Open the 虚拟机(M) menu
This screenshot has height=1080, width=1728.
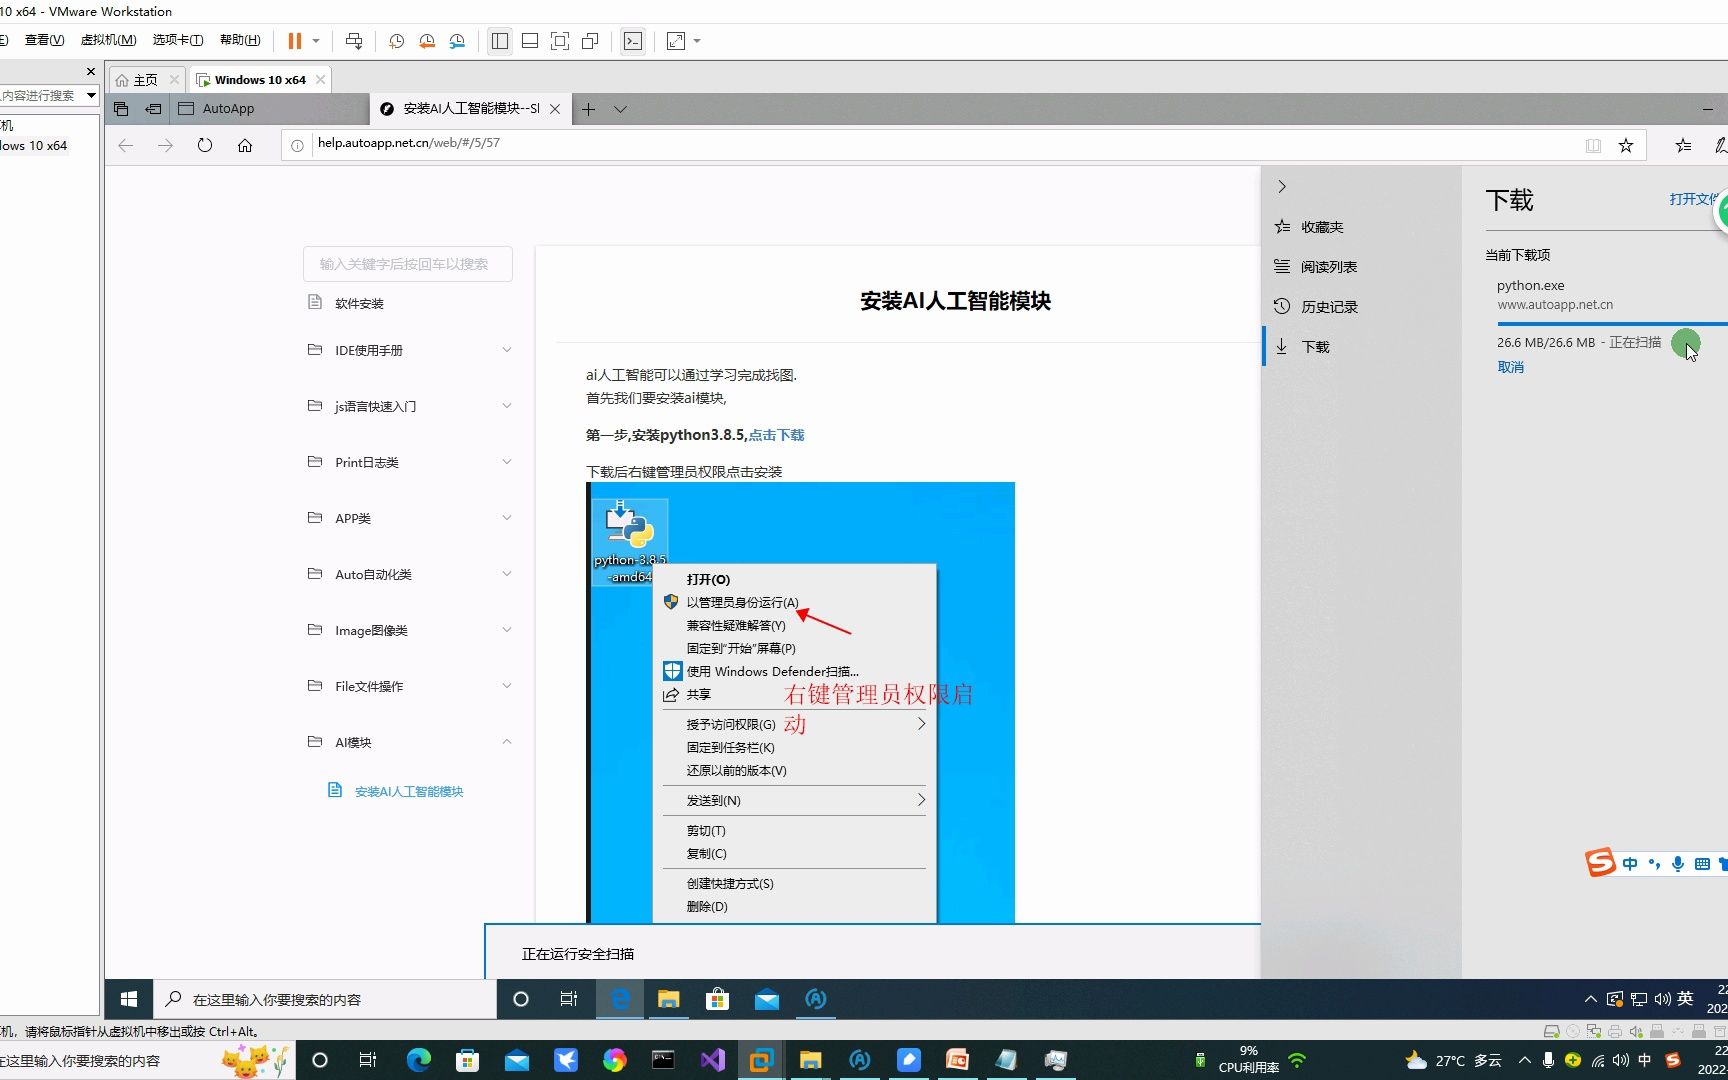[107, 39]
